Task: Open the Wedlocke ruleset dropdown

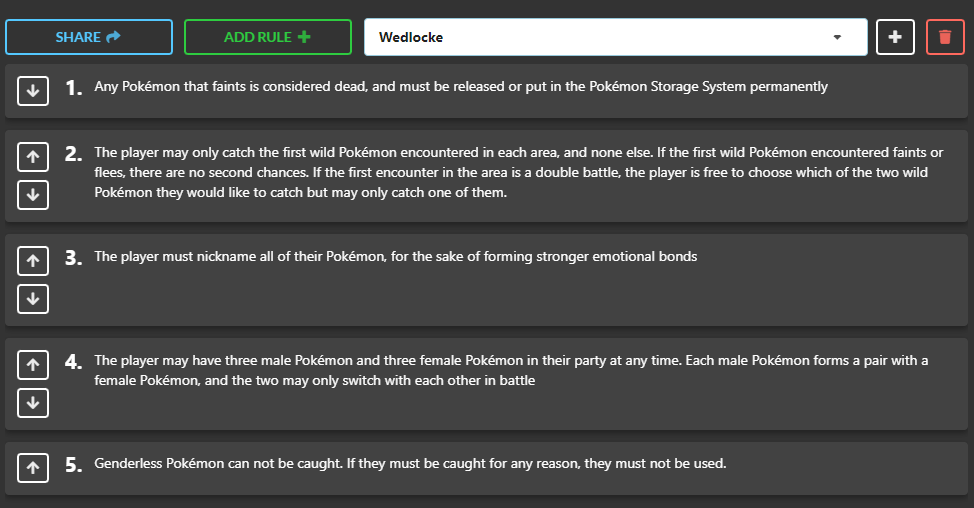Action: coord(616,37)
